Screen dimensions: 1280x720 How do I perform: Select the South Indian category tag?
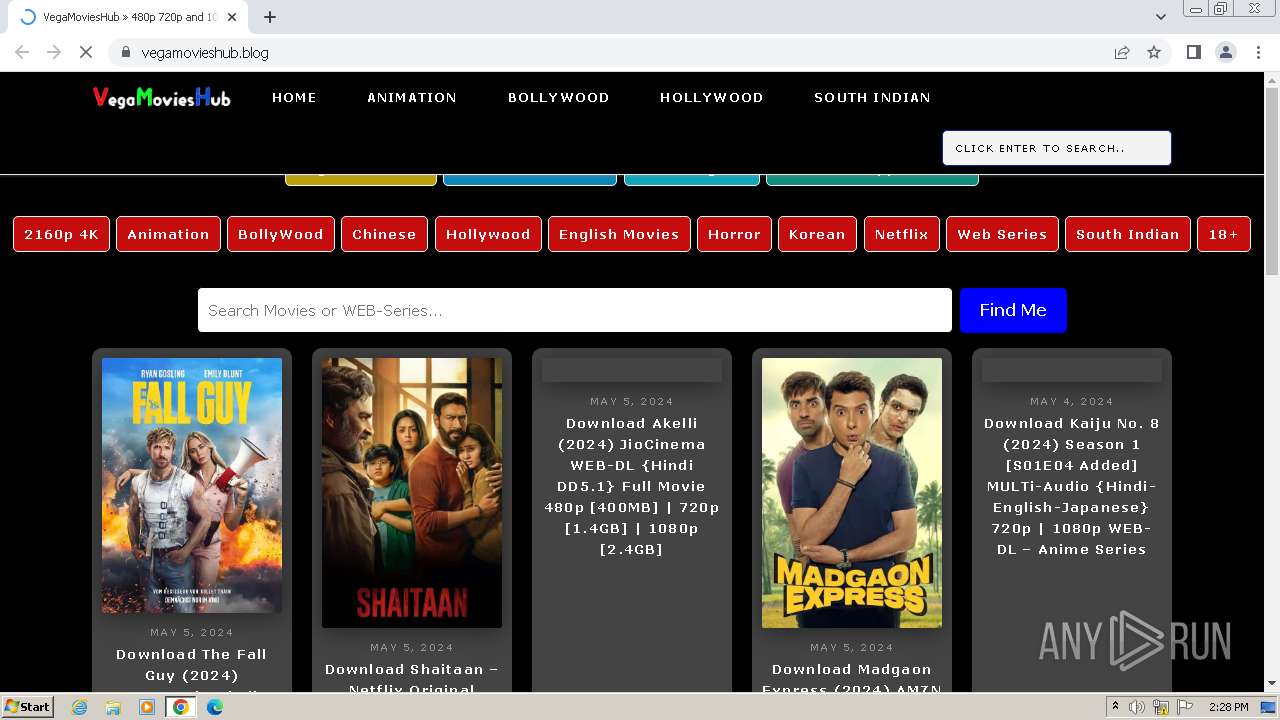(x=1128, y=234)
